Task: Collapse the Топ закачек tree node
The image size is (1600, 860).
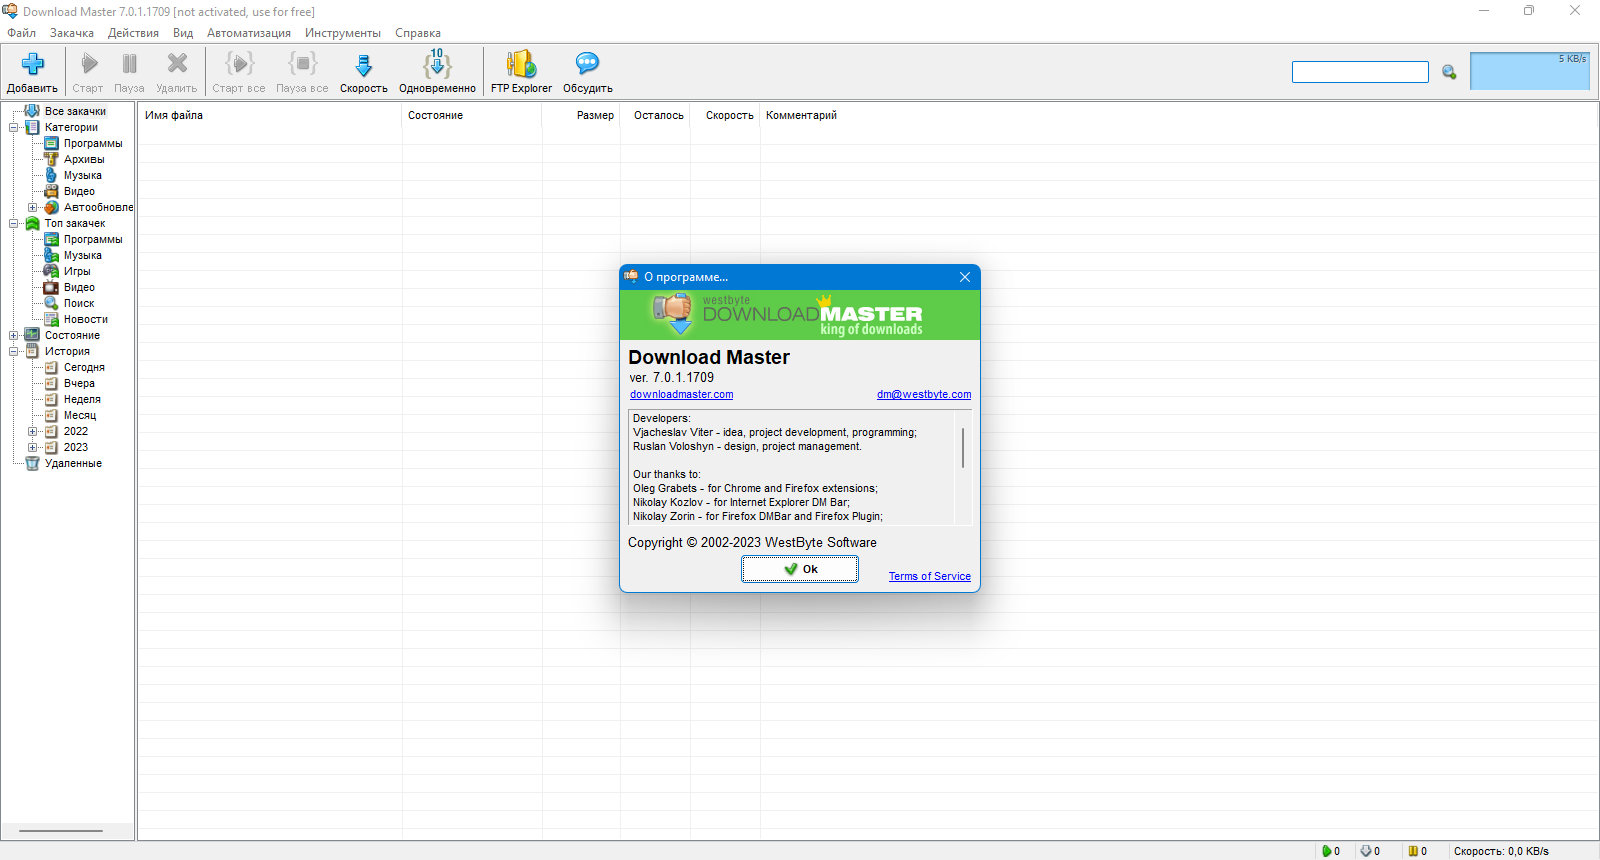Action: tap(14, 223)
